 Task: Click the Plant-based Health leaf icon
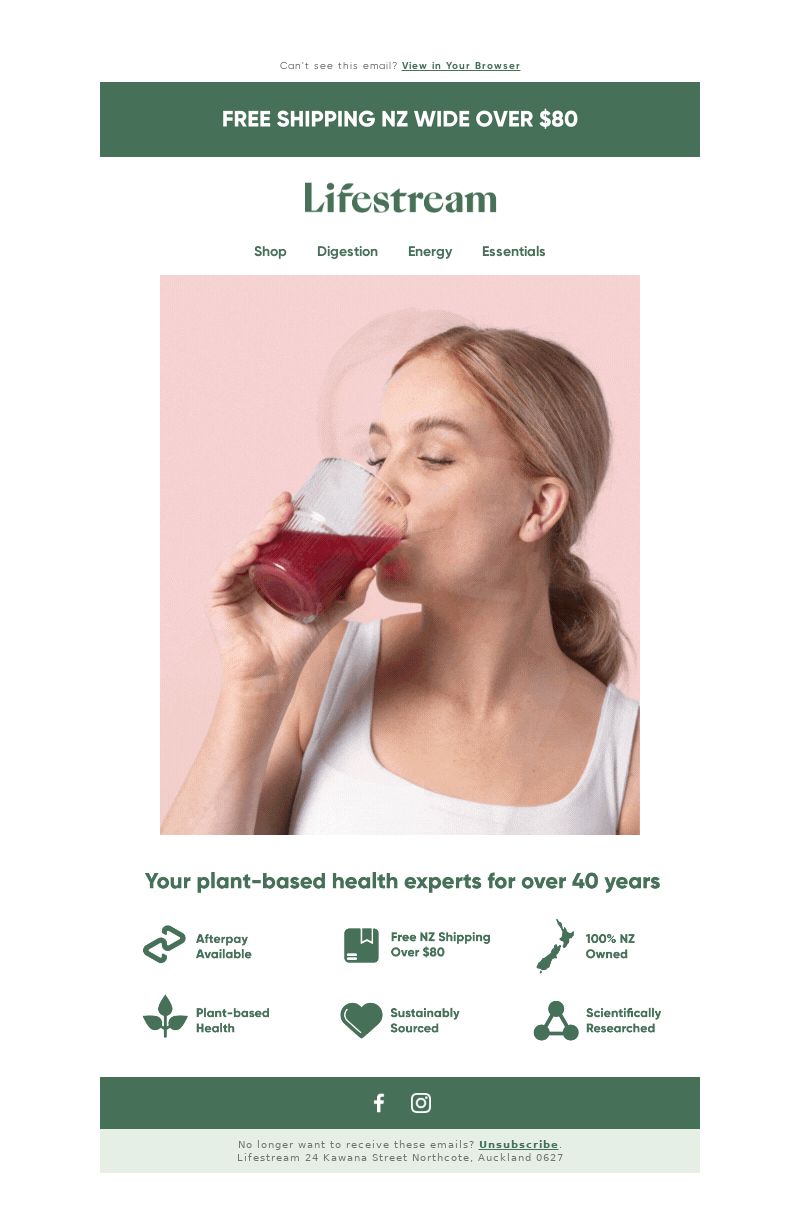[x=165, y=1017]
